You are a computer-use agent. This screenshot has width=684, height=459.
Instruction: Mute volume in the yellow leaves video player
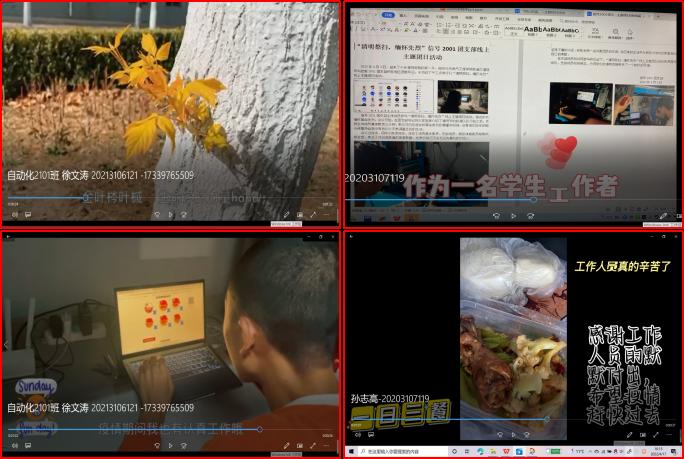coord(15,214)
